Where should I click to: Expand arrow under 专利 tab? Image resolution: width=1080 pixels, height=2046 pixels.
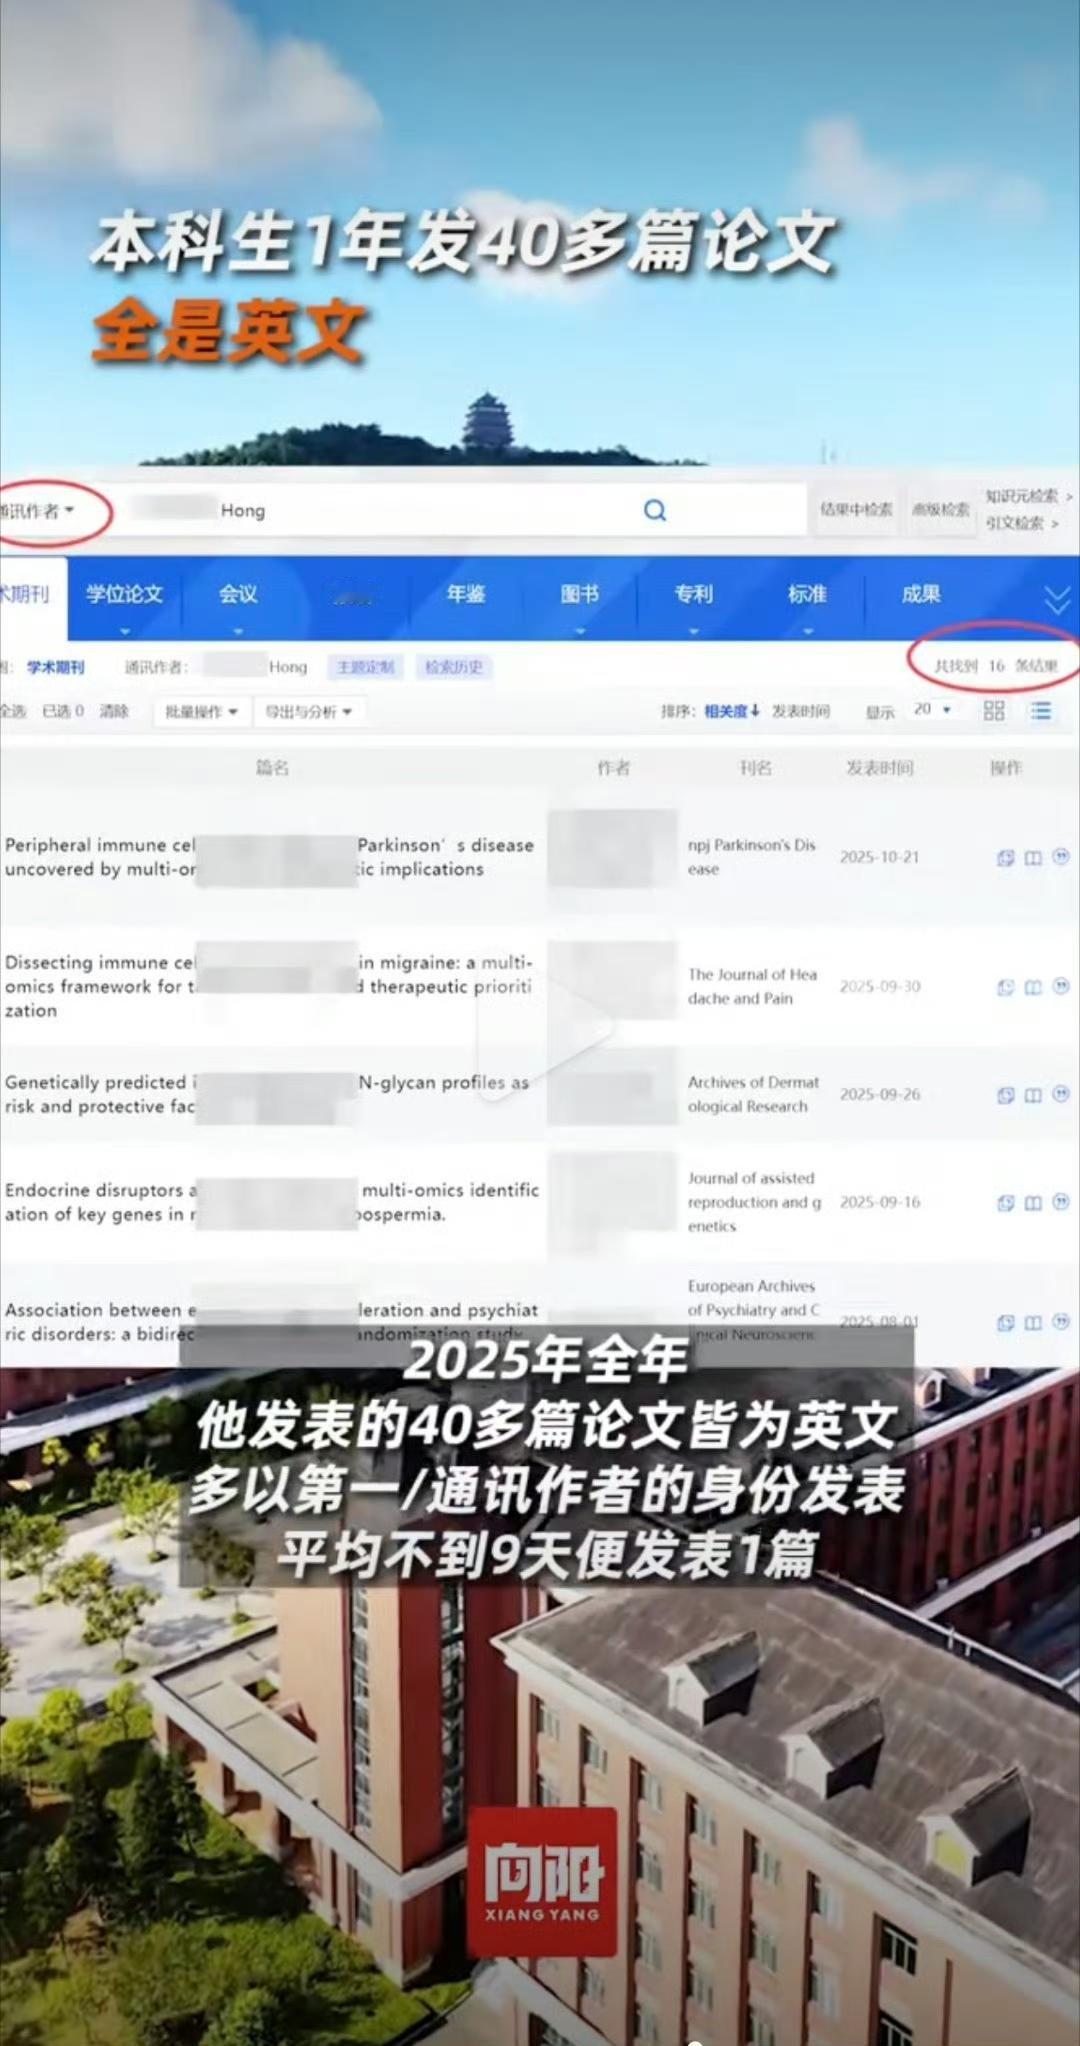(694, 631)
